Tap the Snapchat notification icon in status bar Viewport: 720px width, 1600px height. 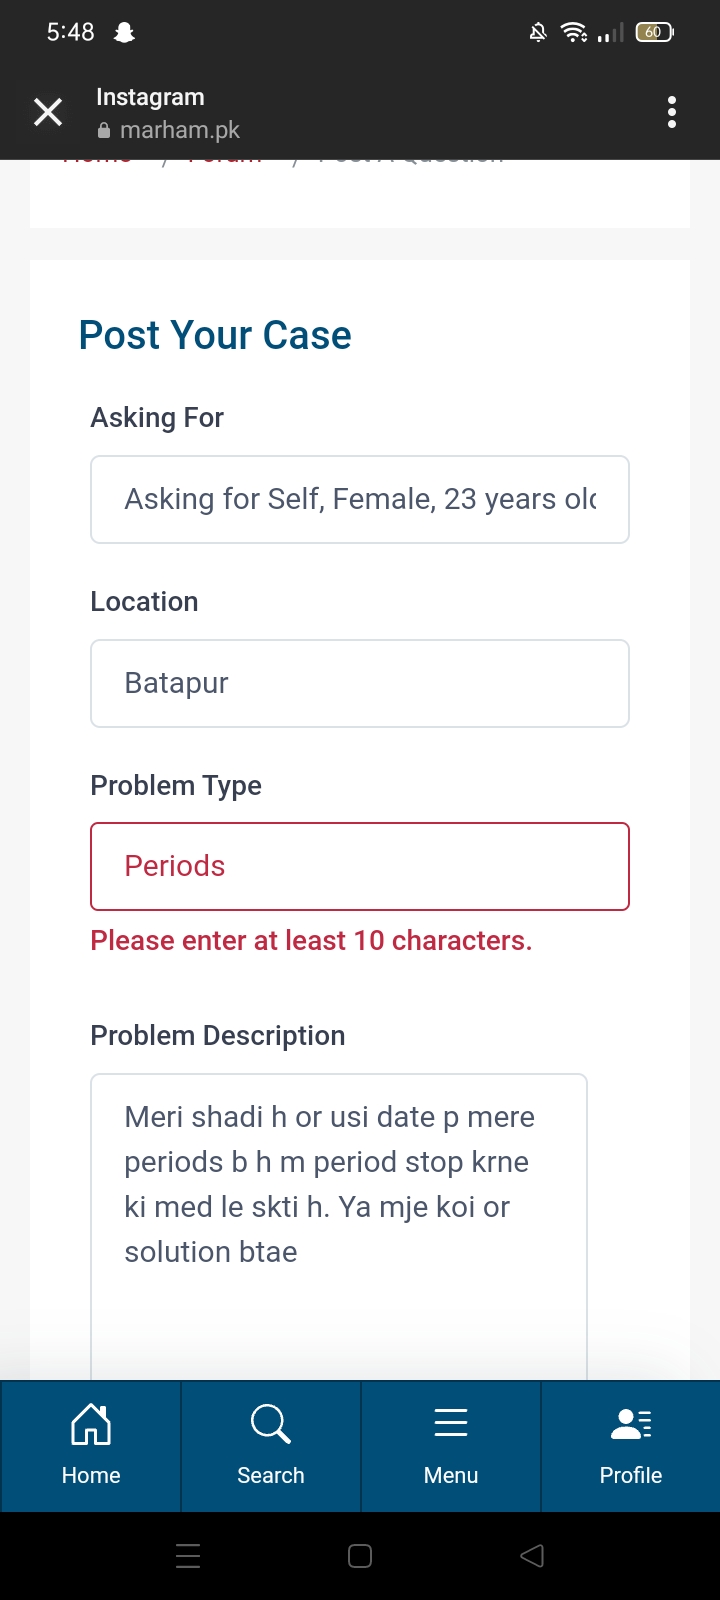[125, 33]
